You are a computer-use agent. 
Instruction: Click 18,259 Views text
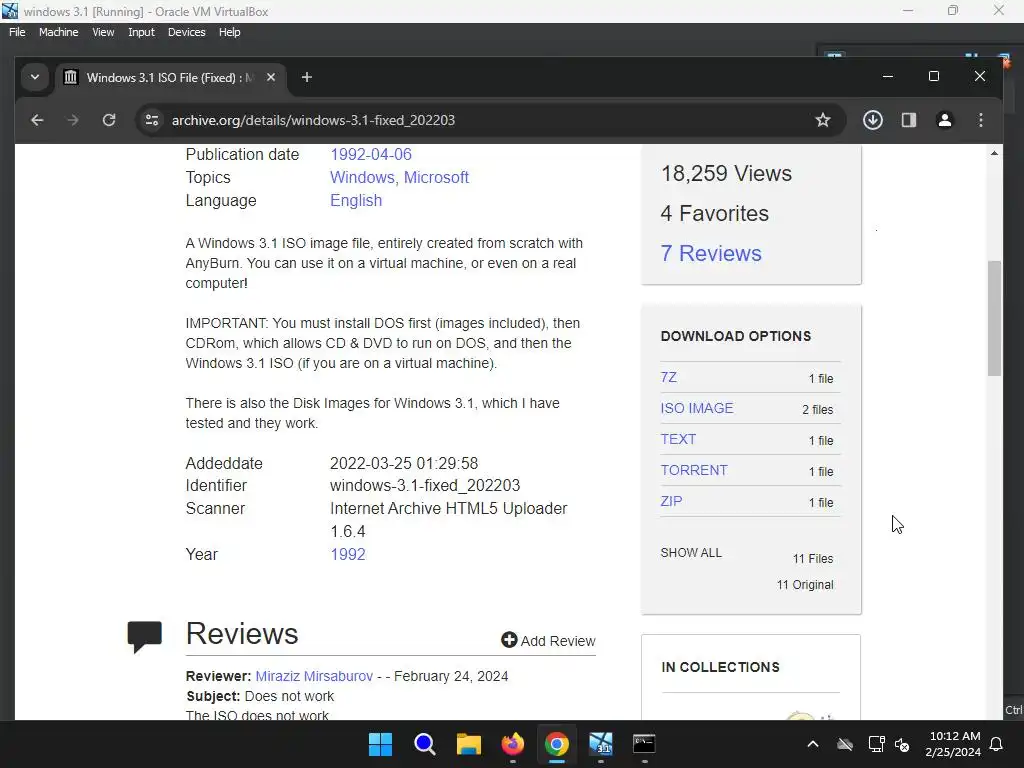tap(726, 174)
